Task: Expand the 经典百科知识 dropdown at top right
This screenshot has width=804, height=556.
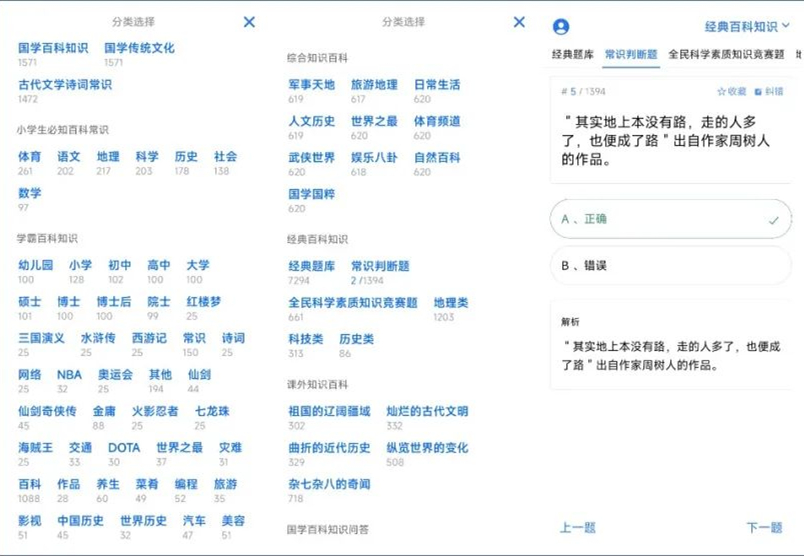Action: pos(747,26)
